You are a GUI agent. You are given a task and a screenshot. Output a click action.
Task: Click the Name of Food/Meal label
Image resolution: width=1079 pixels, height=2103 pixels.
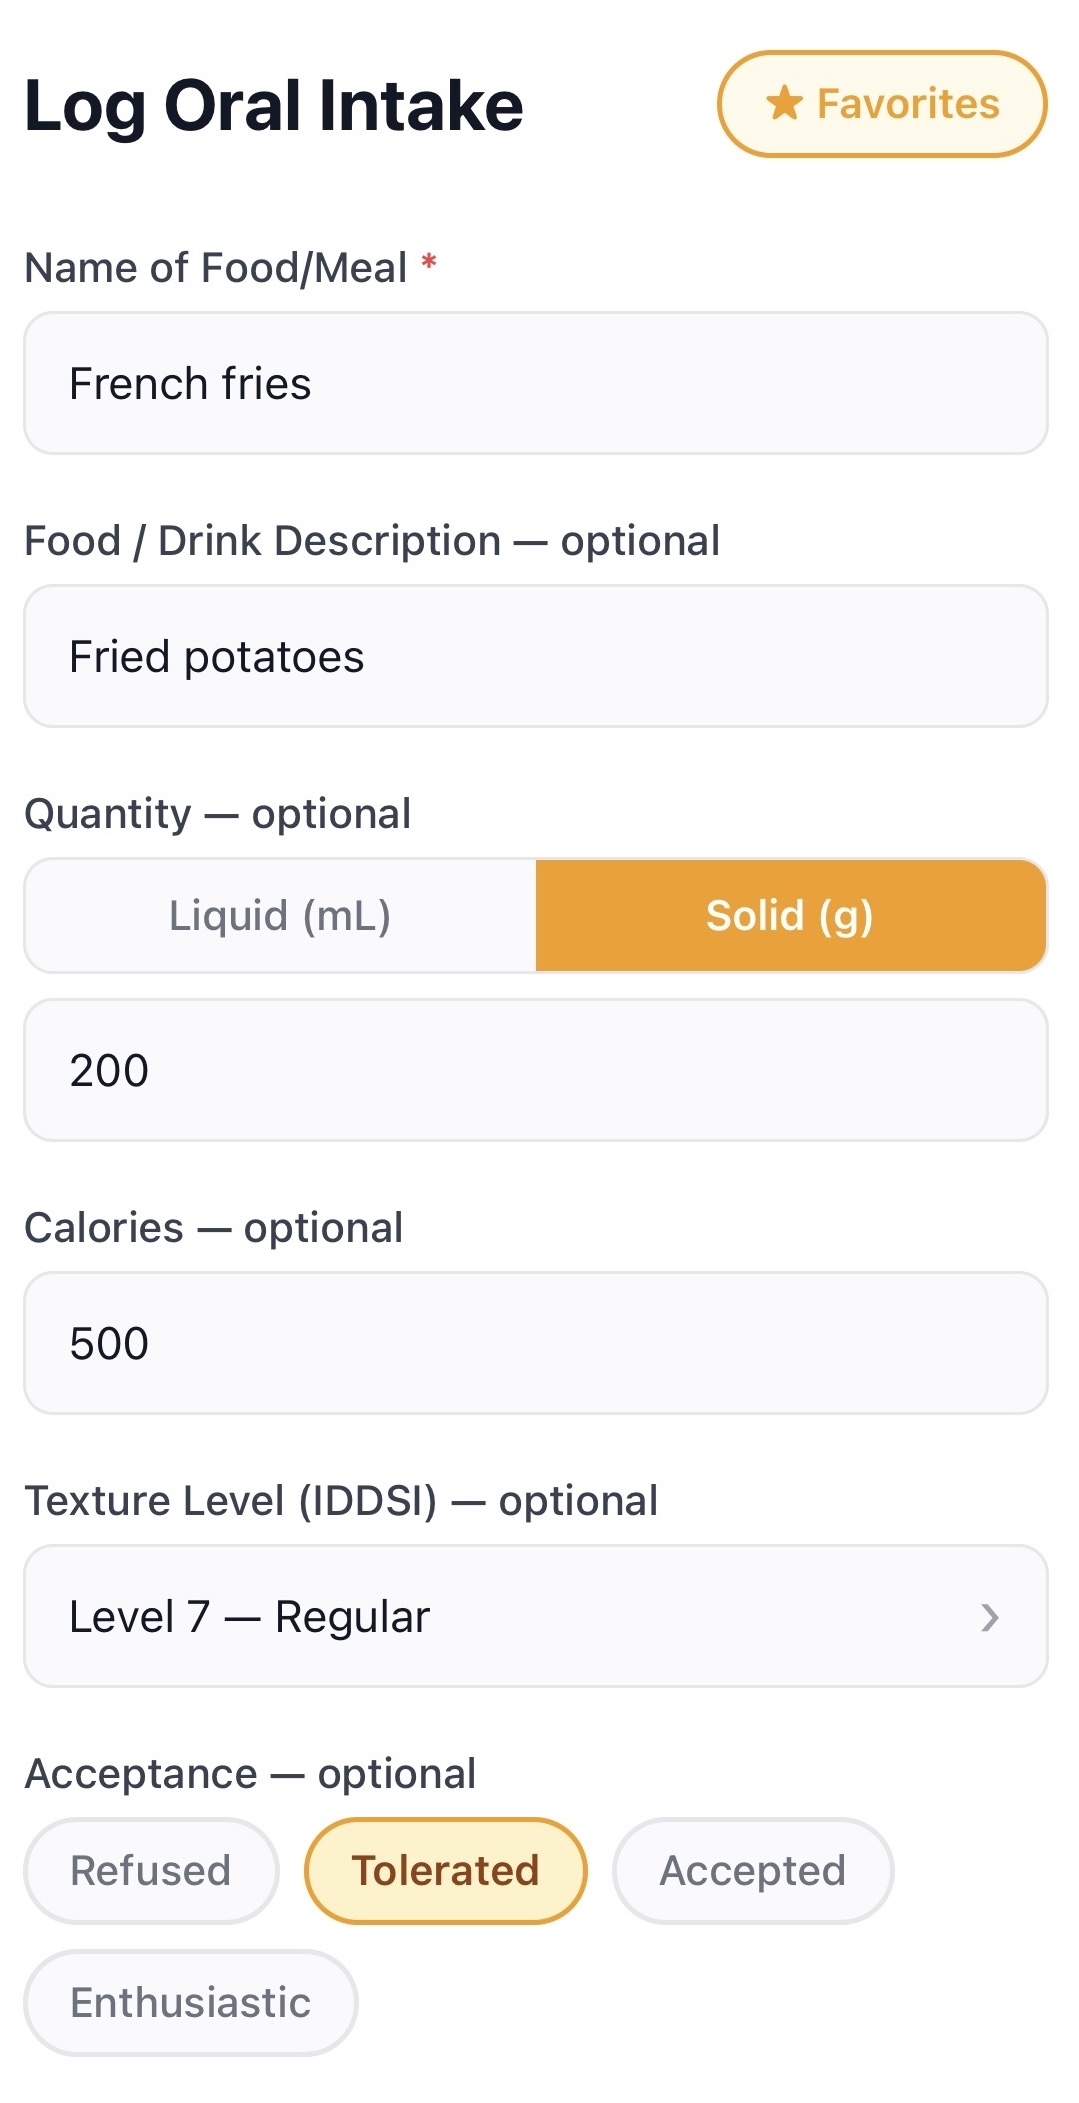coord(216,268)
